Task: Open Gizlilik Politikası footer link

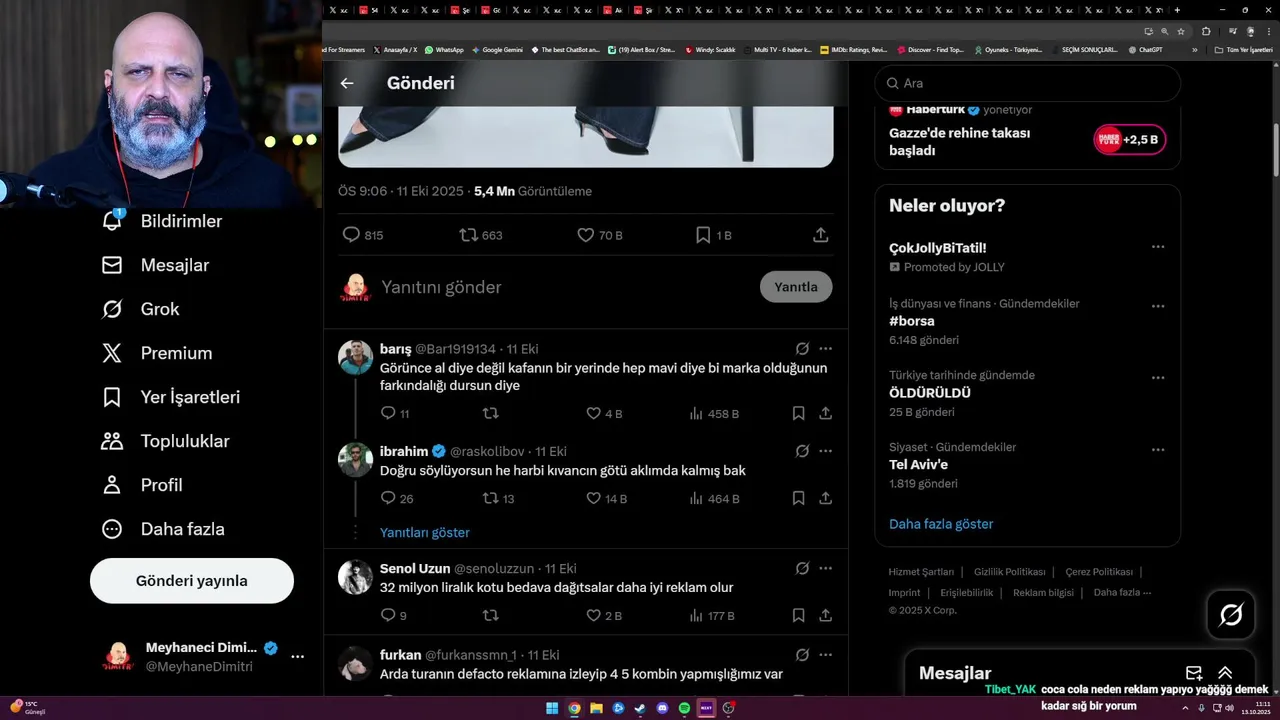Action: click(1010, 572)
